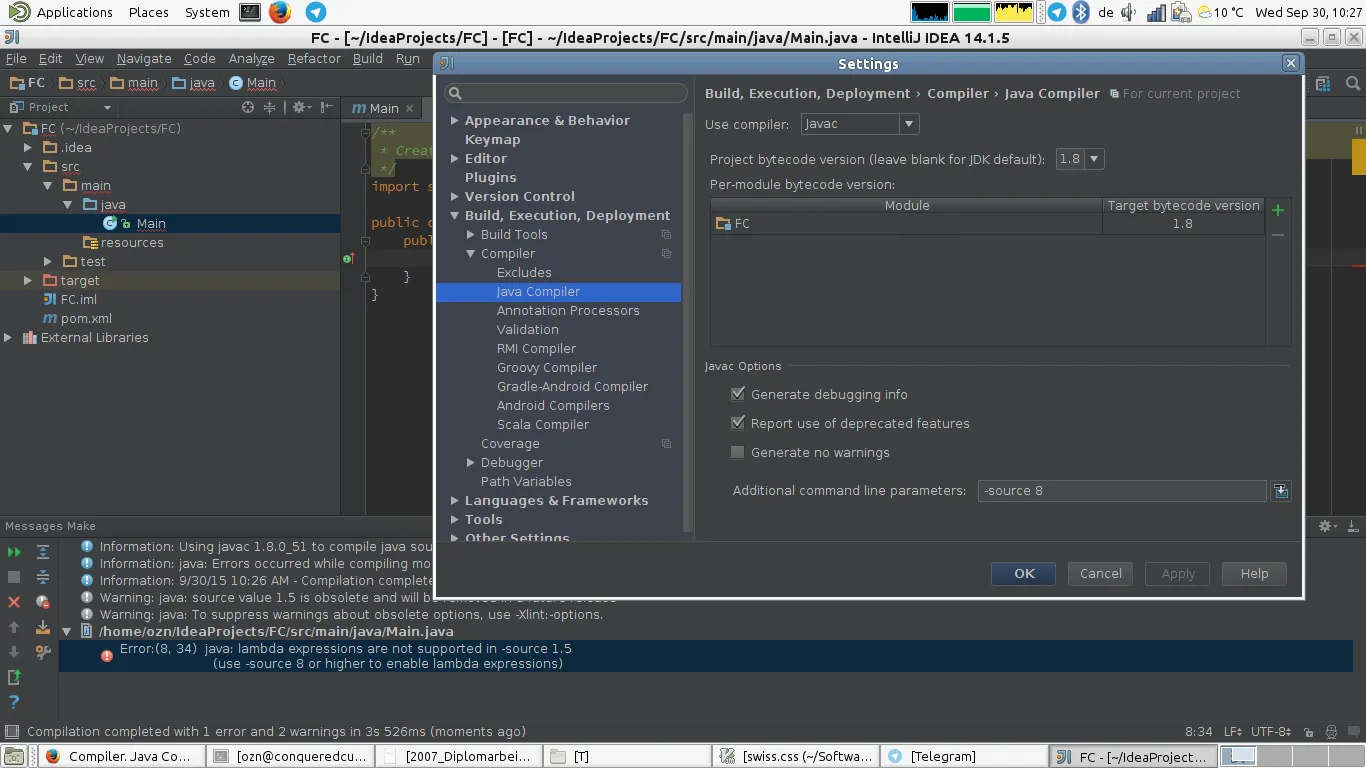Open the Applications menu in top panel
The width and height of the screenshot is (1366, 768).
75,12
